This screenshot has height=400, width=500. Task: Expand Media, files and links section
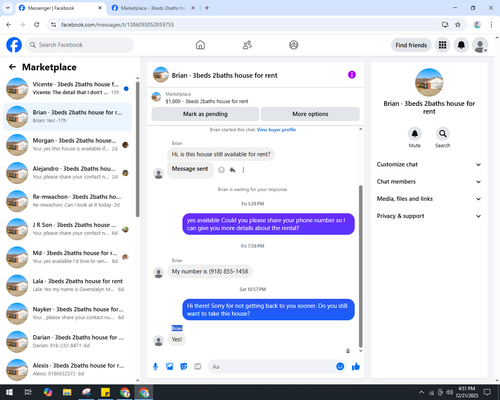429,199
